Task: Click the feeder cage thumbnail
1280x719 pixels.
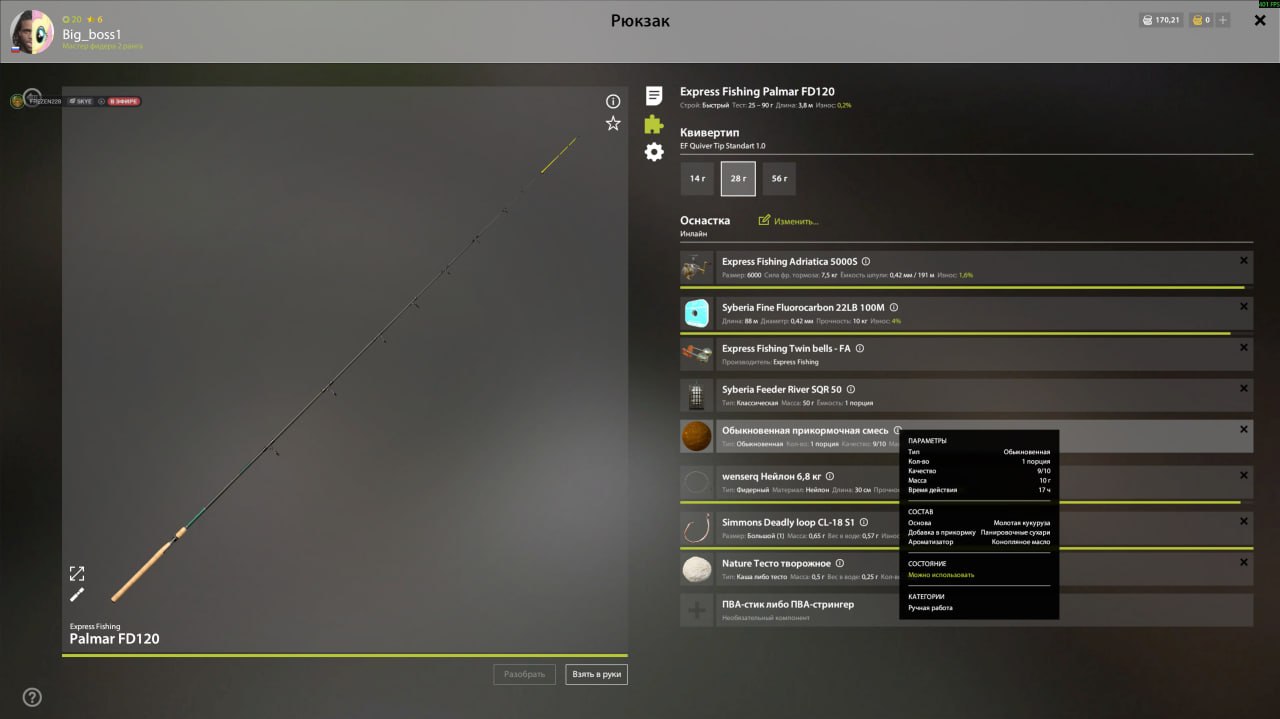Action: coord(697,395)
